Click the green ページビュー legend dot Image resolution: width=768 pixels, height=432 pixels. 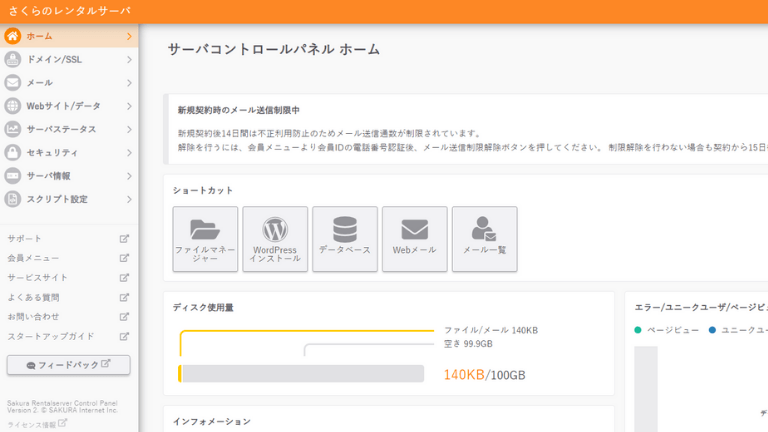pyautogui.click(x=638, y=330)
